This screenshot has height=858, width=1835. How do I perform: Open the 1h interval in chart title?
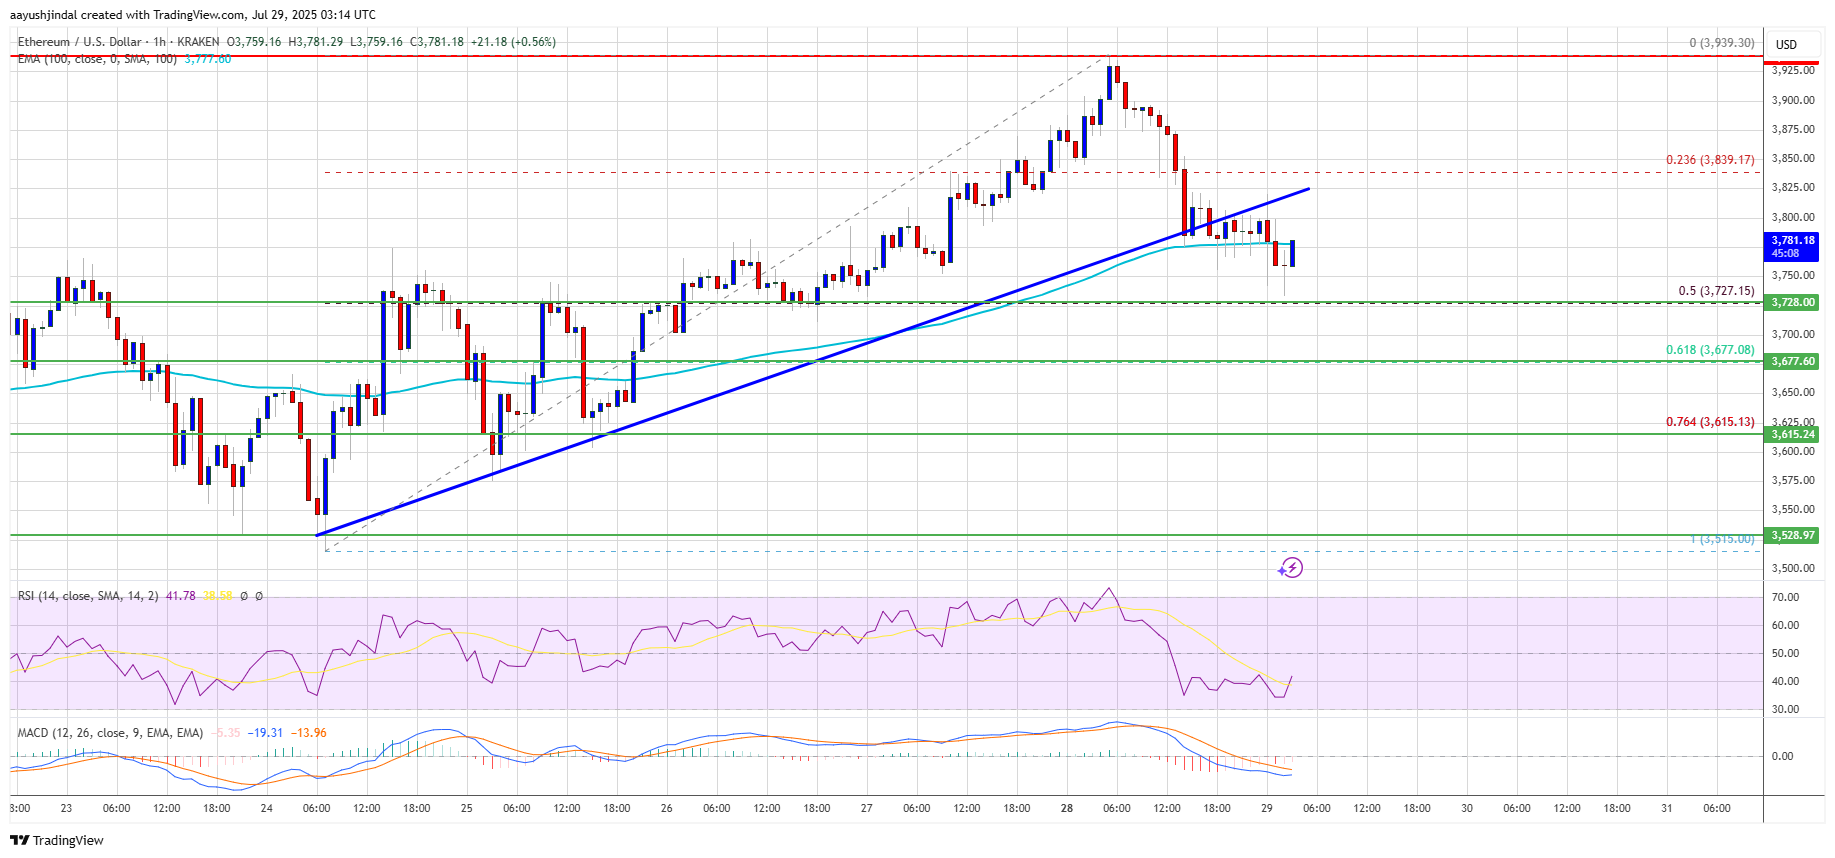[159, 42]
